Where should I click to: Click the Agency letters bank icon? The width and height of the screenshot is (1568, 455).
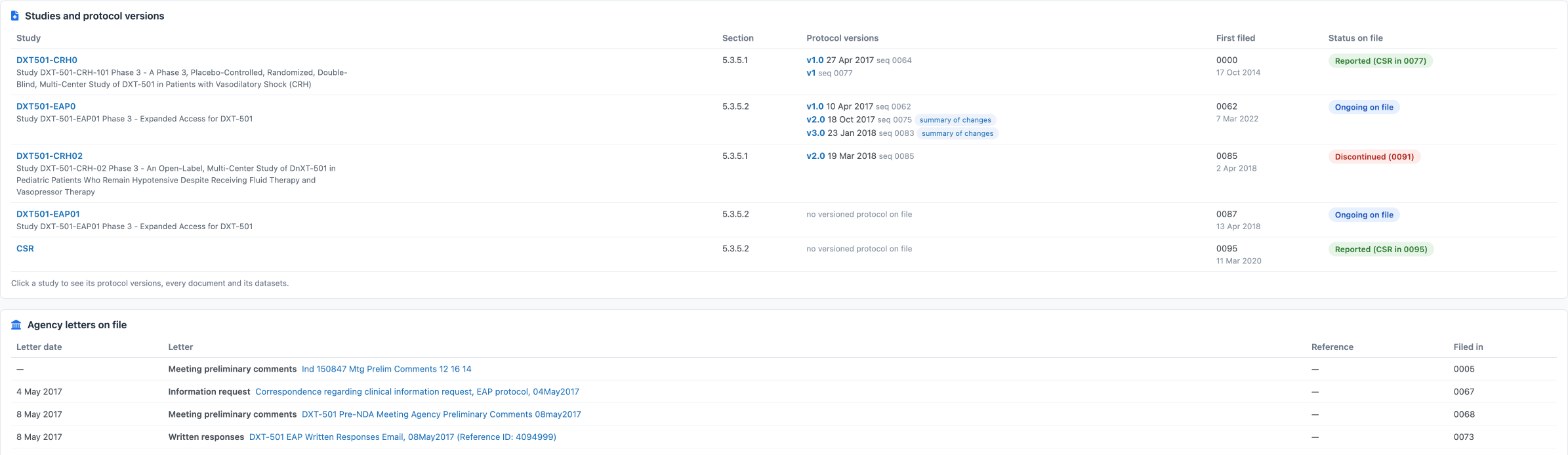coord(16,325)
